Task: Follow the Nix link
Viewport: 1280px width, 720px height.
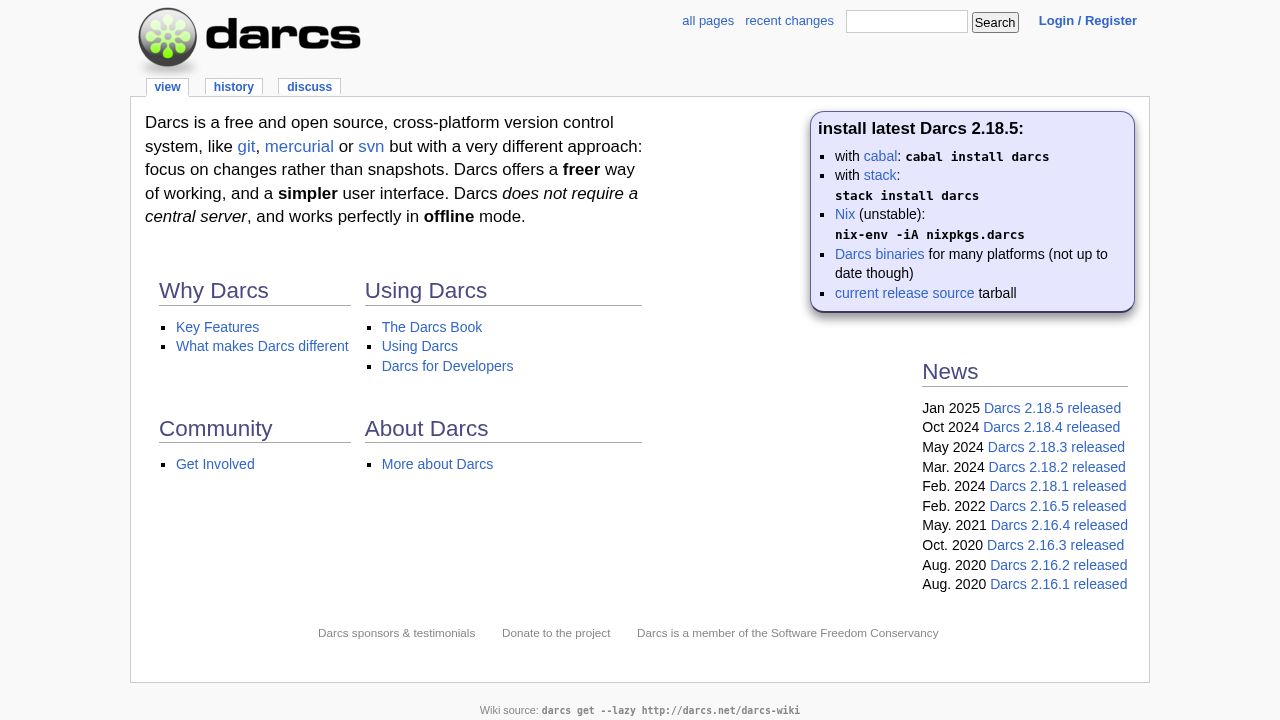Action: click(845, 214)
